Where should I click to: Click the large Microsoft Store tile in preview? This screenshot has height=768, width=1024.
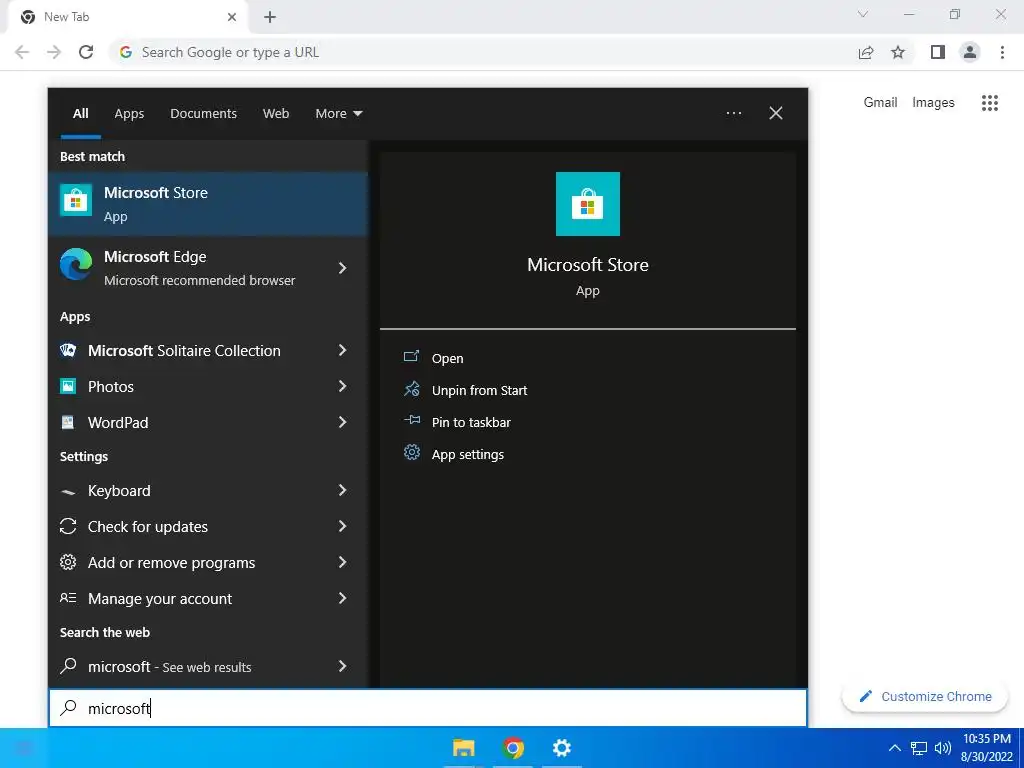pos(588,204)
